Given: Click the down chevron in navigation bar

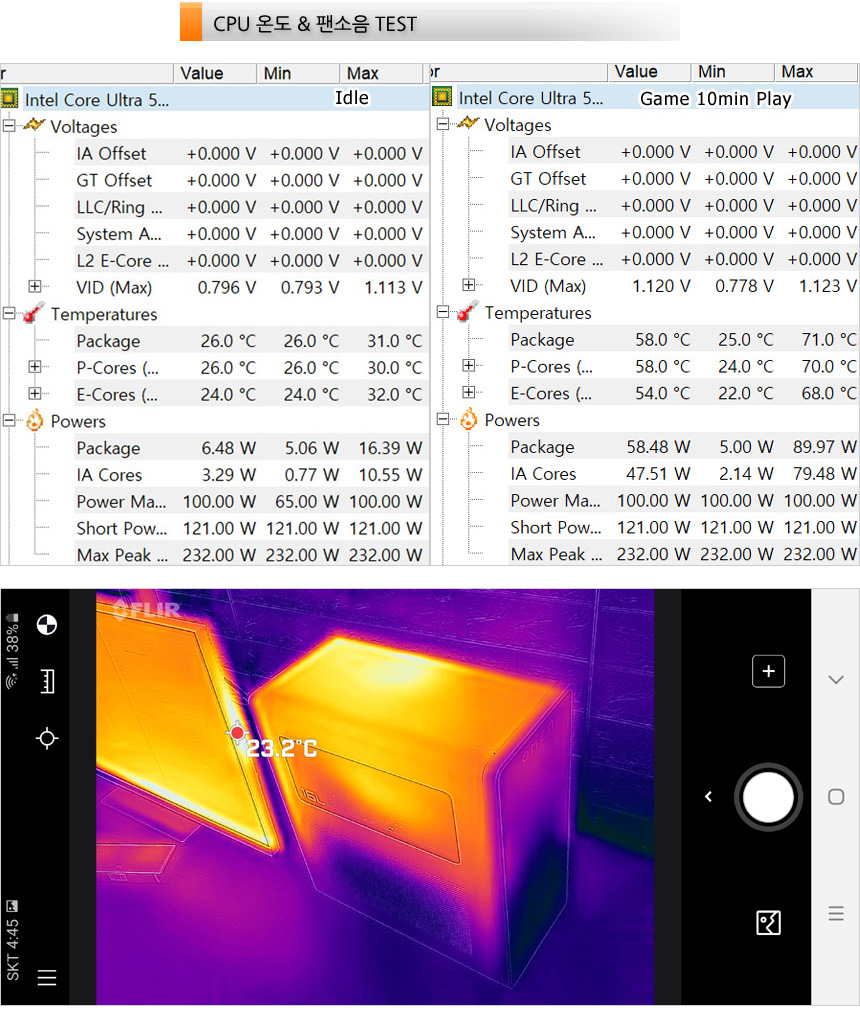Looking at the screenshot, I should click(x=836, y=680).
